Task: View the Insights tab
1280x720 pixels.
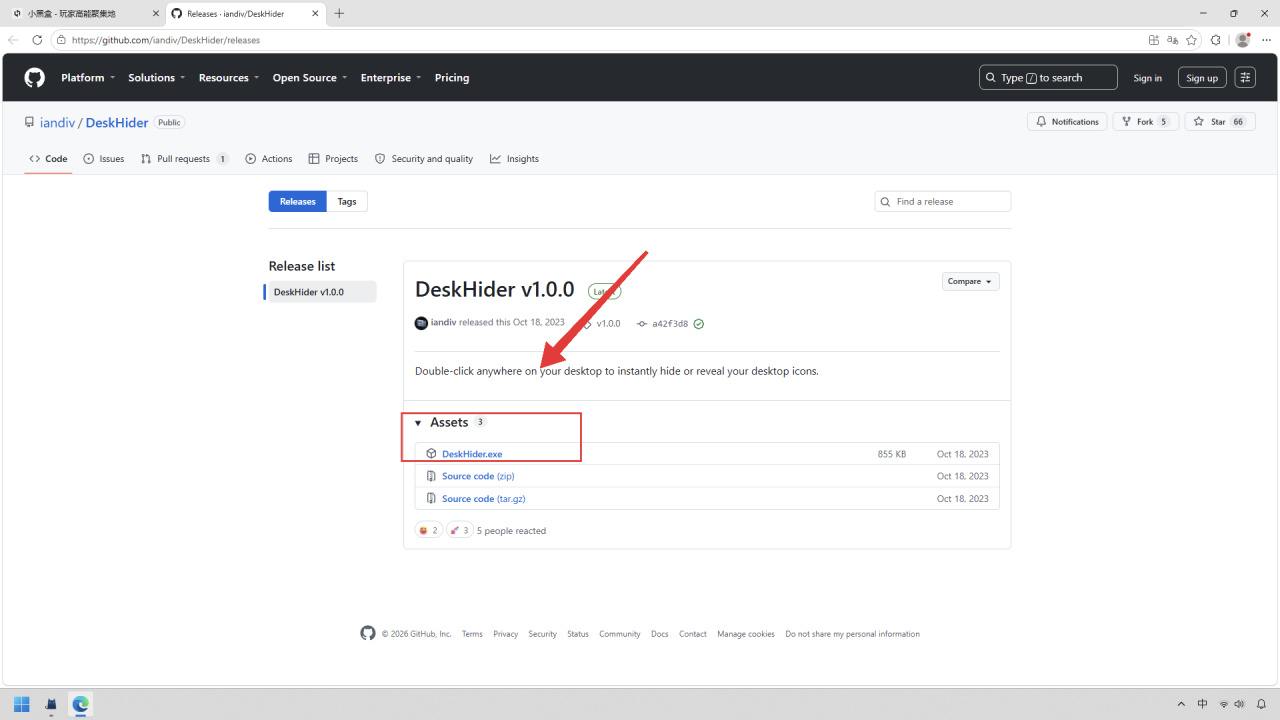Action: (514, 159)
